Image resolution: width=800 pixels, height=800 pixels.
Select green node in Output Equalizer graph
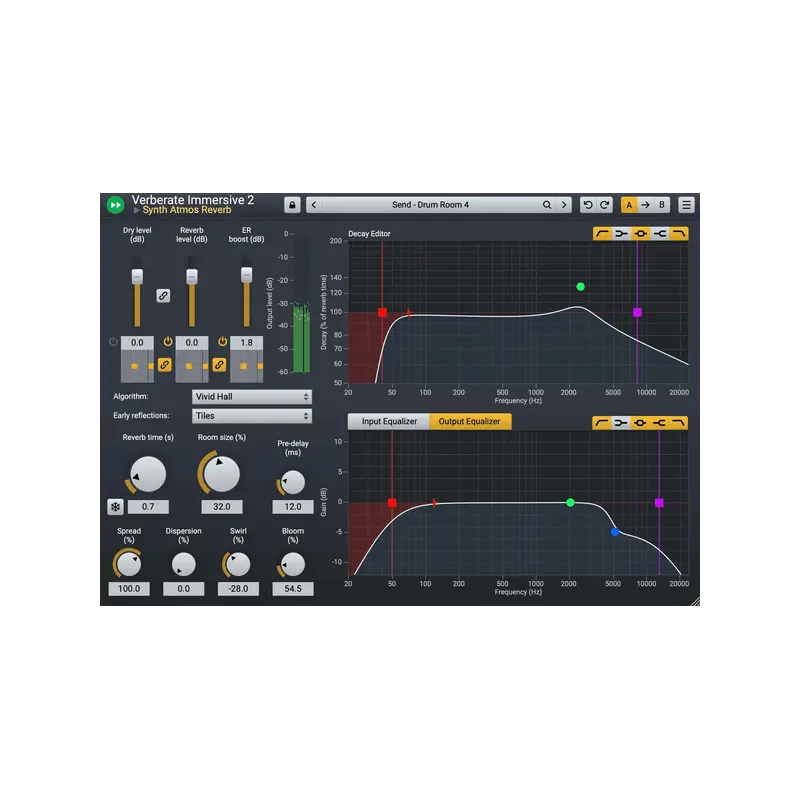(570, 503)
